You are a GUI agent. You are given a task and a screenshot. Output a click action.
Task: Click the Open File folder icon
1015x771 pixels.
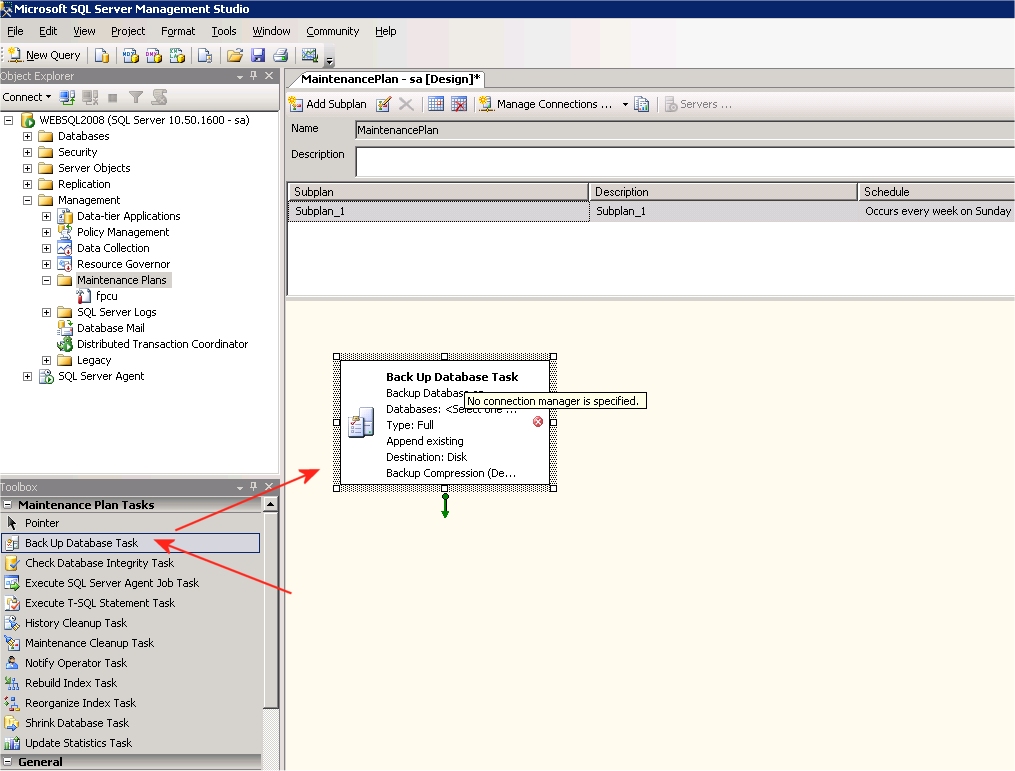(234, 56)
